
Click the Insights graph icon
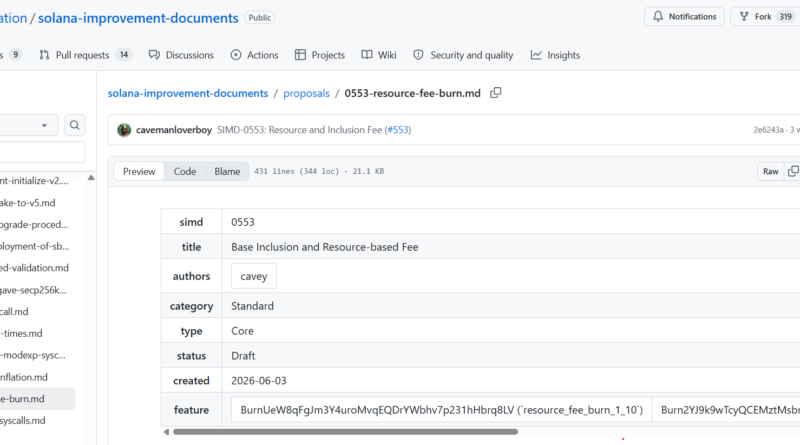pos(536,55)
